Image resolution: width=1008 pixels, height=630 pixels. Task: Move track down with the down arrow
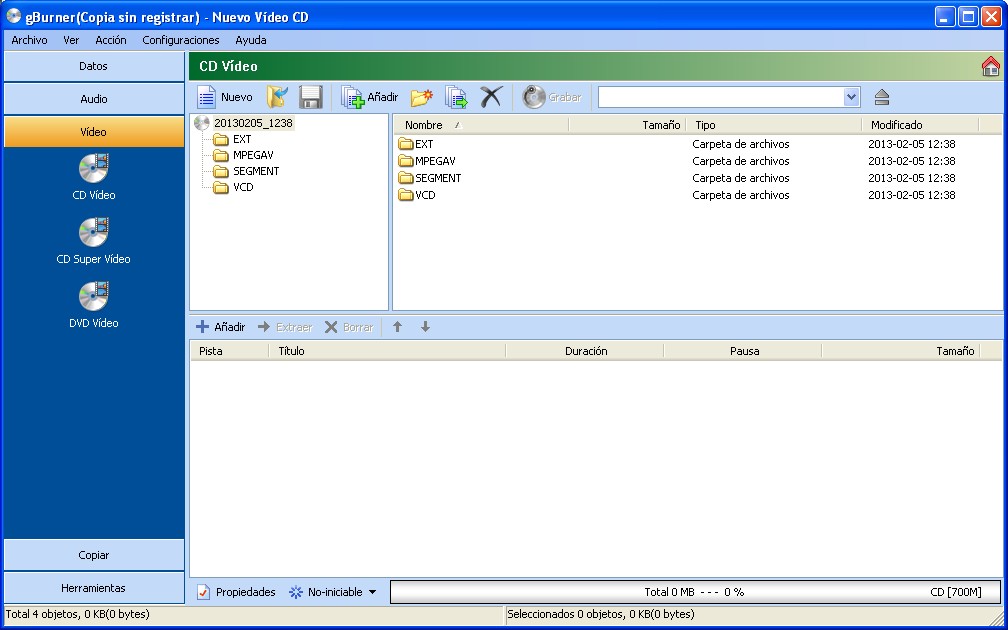coord(426,327)
